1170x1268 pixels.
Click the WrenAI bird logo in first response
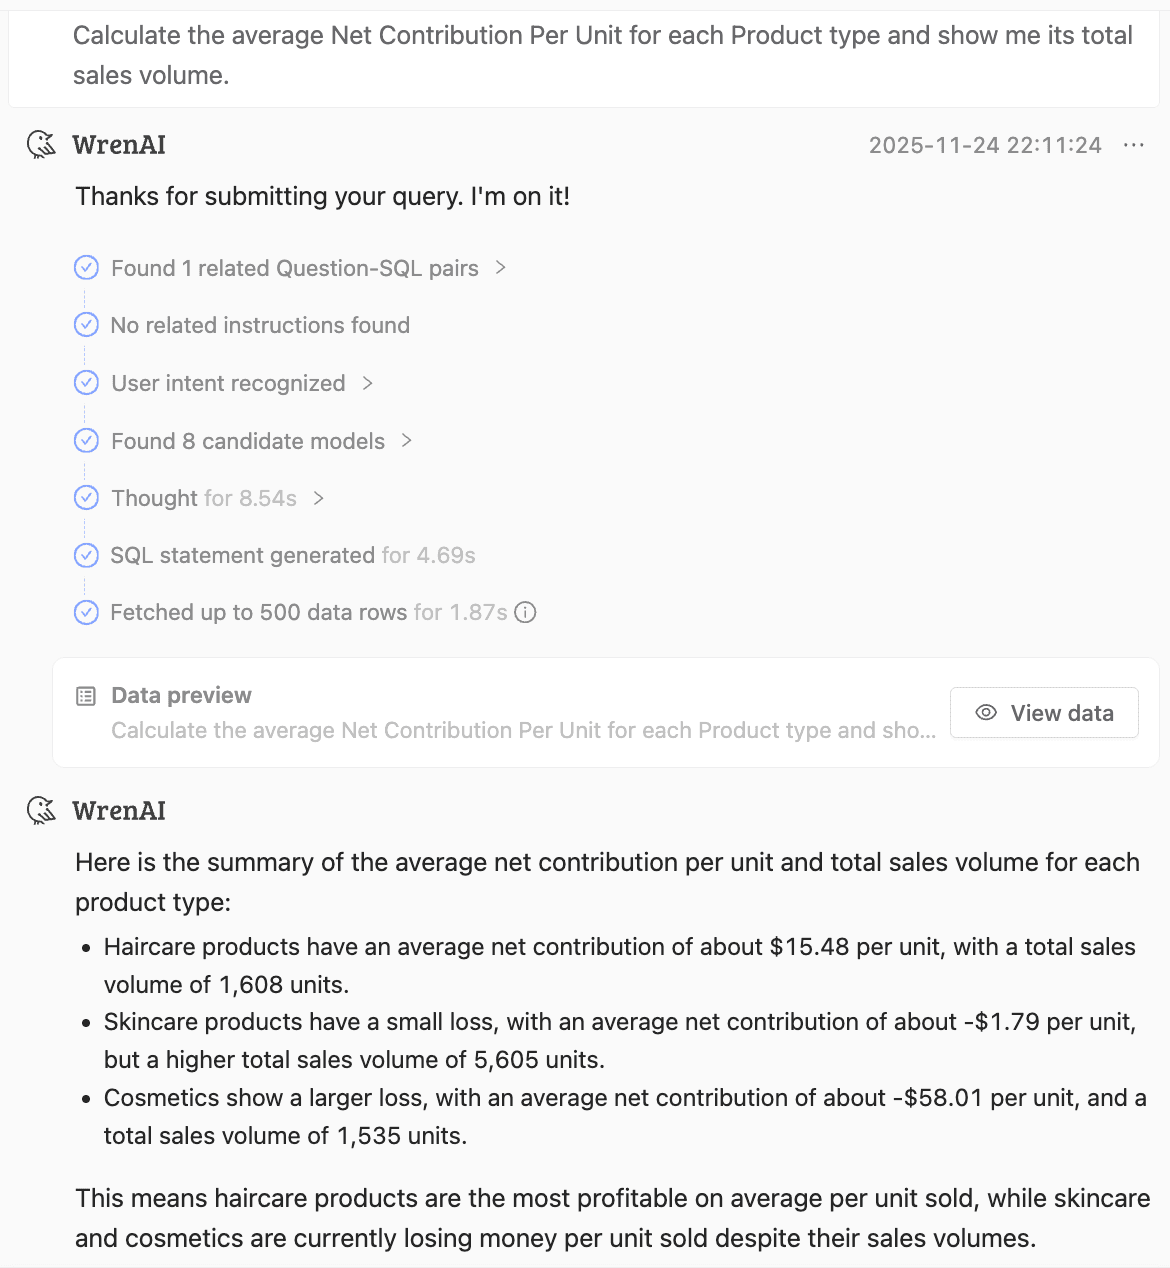pyautogui.click(x=41, y=145)
